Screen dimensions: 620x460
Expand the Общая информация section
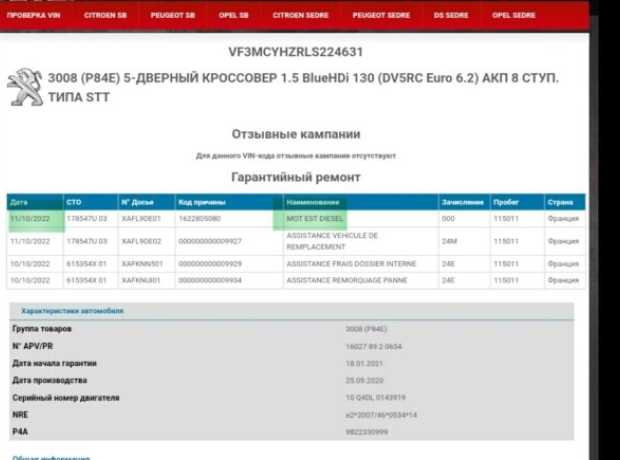tap(51, 458)
